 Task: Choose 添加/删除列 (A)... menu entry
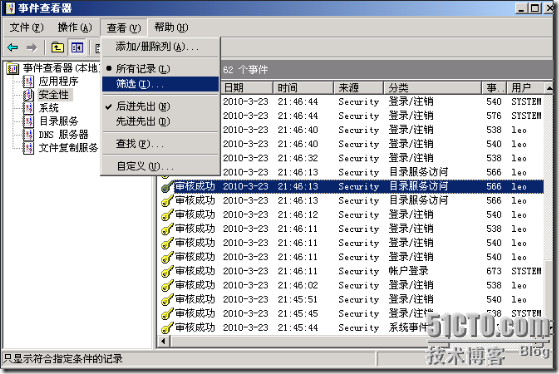coord(160,47)
